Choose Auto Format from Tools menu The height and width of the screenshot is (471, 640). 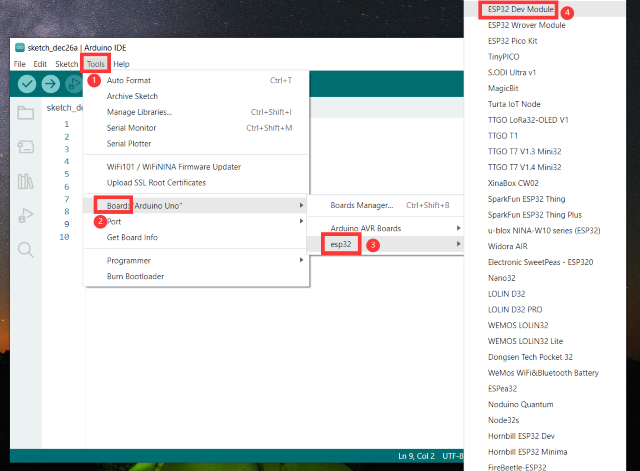196,80
